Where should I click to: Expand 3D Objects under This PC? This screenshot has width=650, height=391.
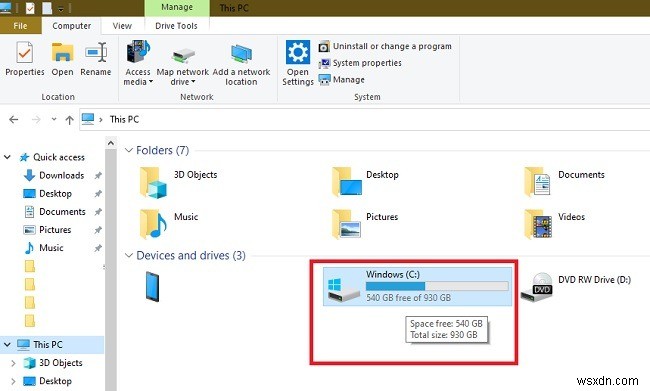[x=13, y=363]
